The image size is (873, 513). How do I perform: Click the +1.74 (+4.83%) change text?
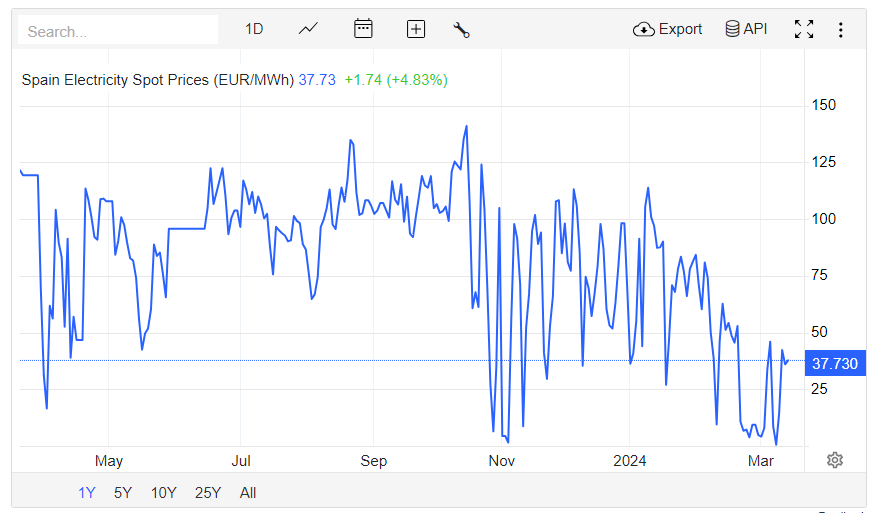pos(396,80)
